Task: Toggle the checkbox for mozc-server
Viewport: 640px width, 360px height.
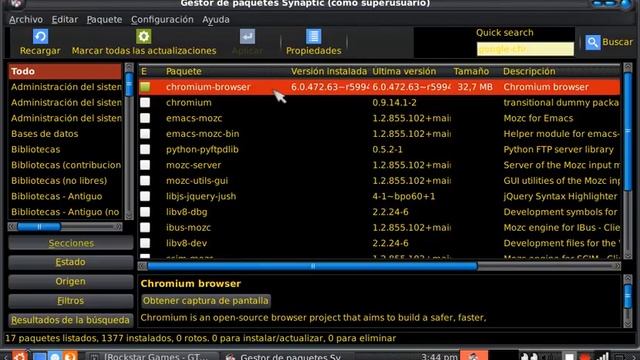Action: click(145, 165)
